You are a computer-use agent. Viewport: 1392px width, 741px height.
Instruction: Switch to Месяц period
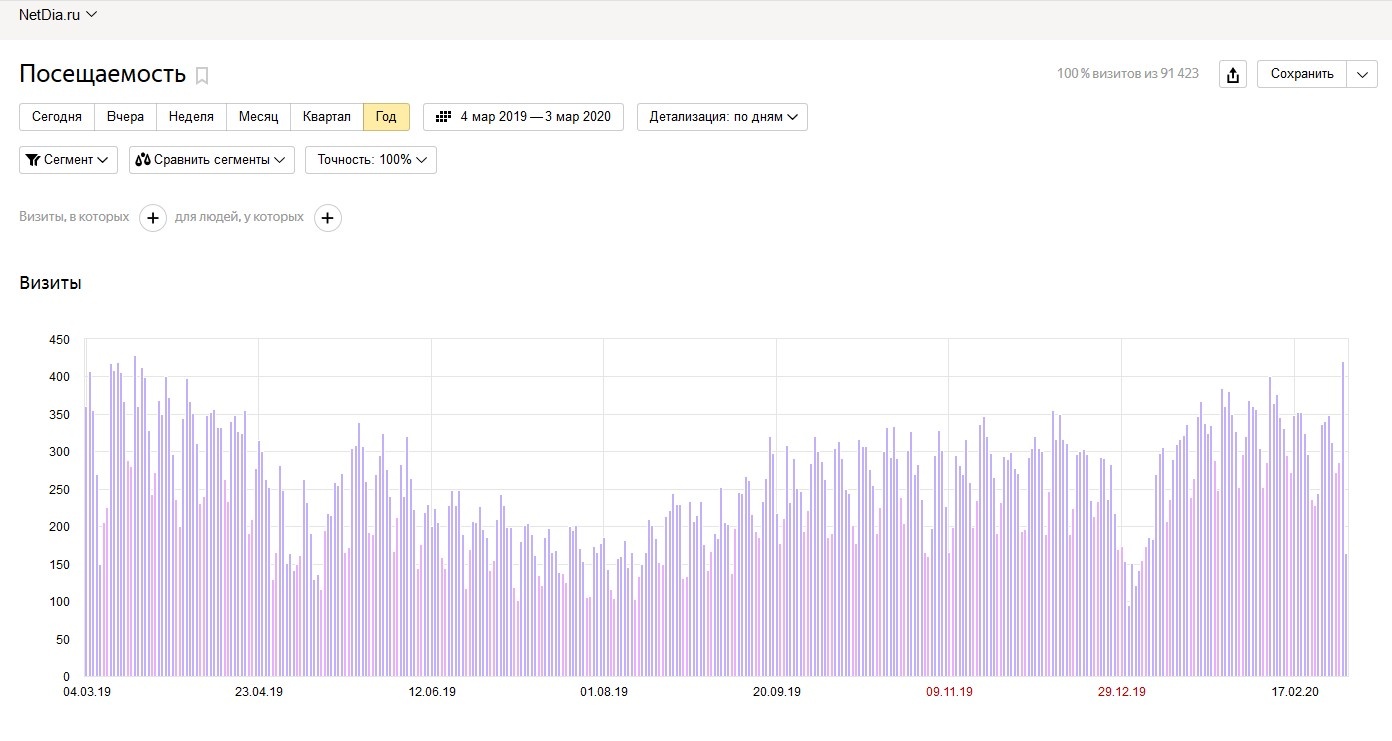tap(258, 117)
